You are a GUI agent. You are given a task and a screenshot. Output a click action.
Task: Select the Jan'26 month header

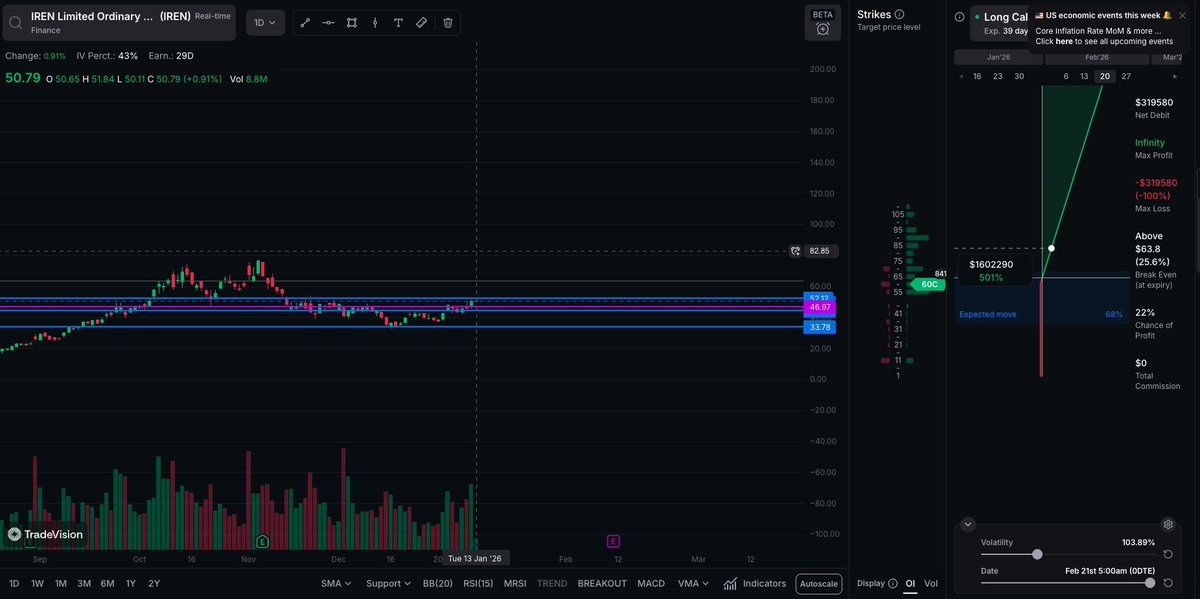(998, 57)
